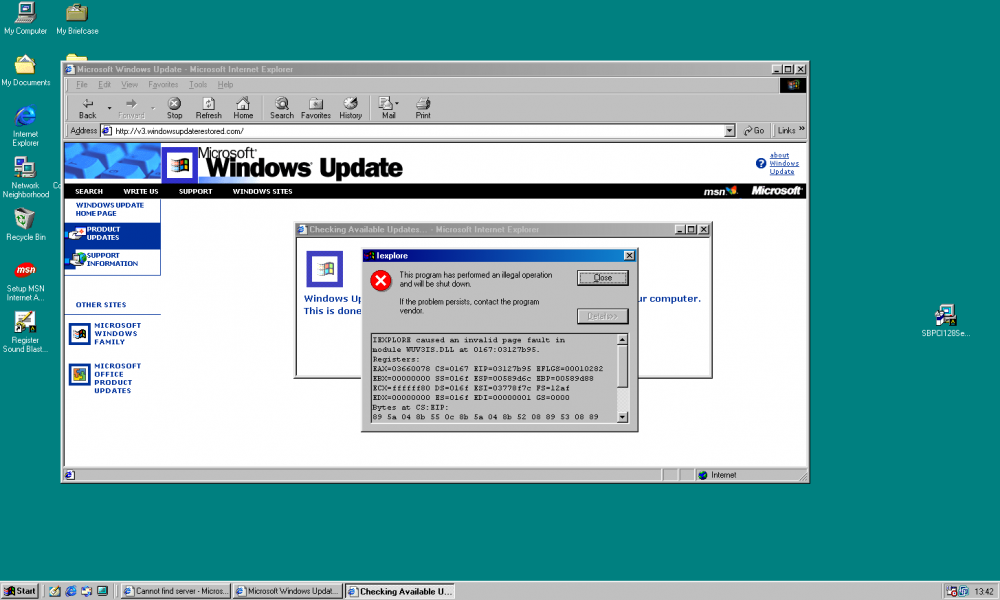Open the Favorites menu

click(x=162, y=84)
